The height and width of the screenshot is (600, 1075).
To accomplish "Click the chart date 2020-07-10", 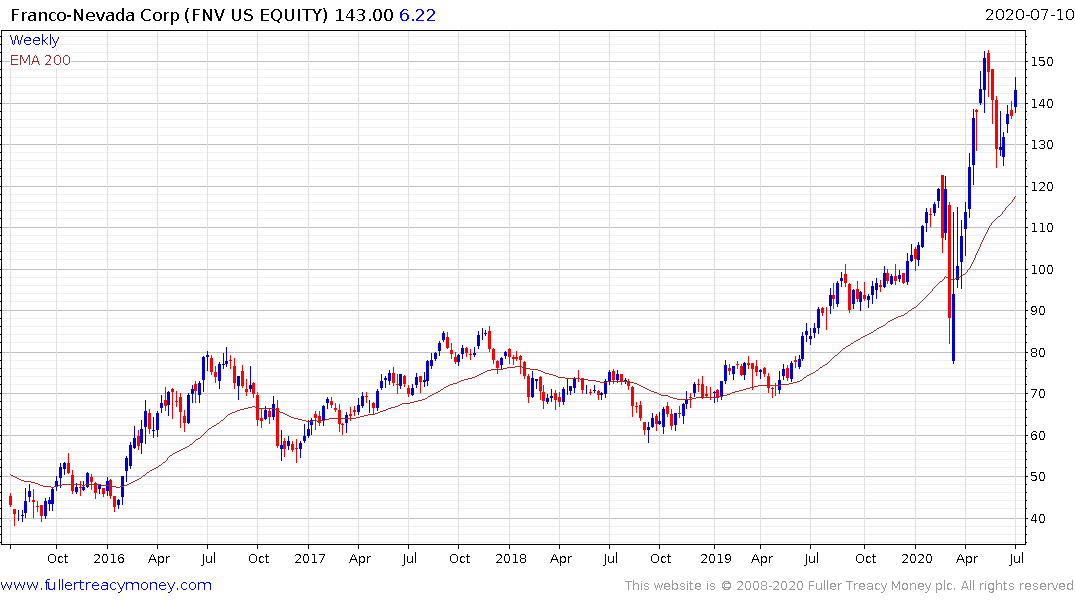I will [x=1029, y=15].
